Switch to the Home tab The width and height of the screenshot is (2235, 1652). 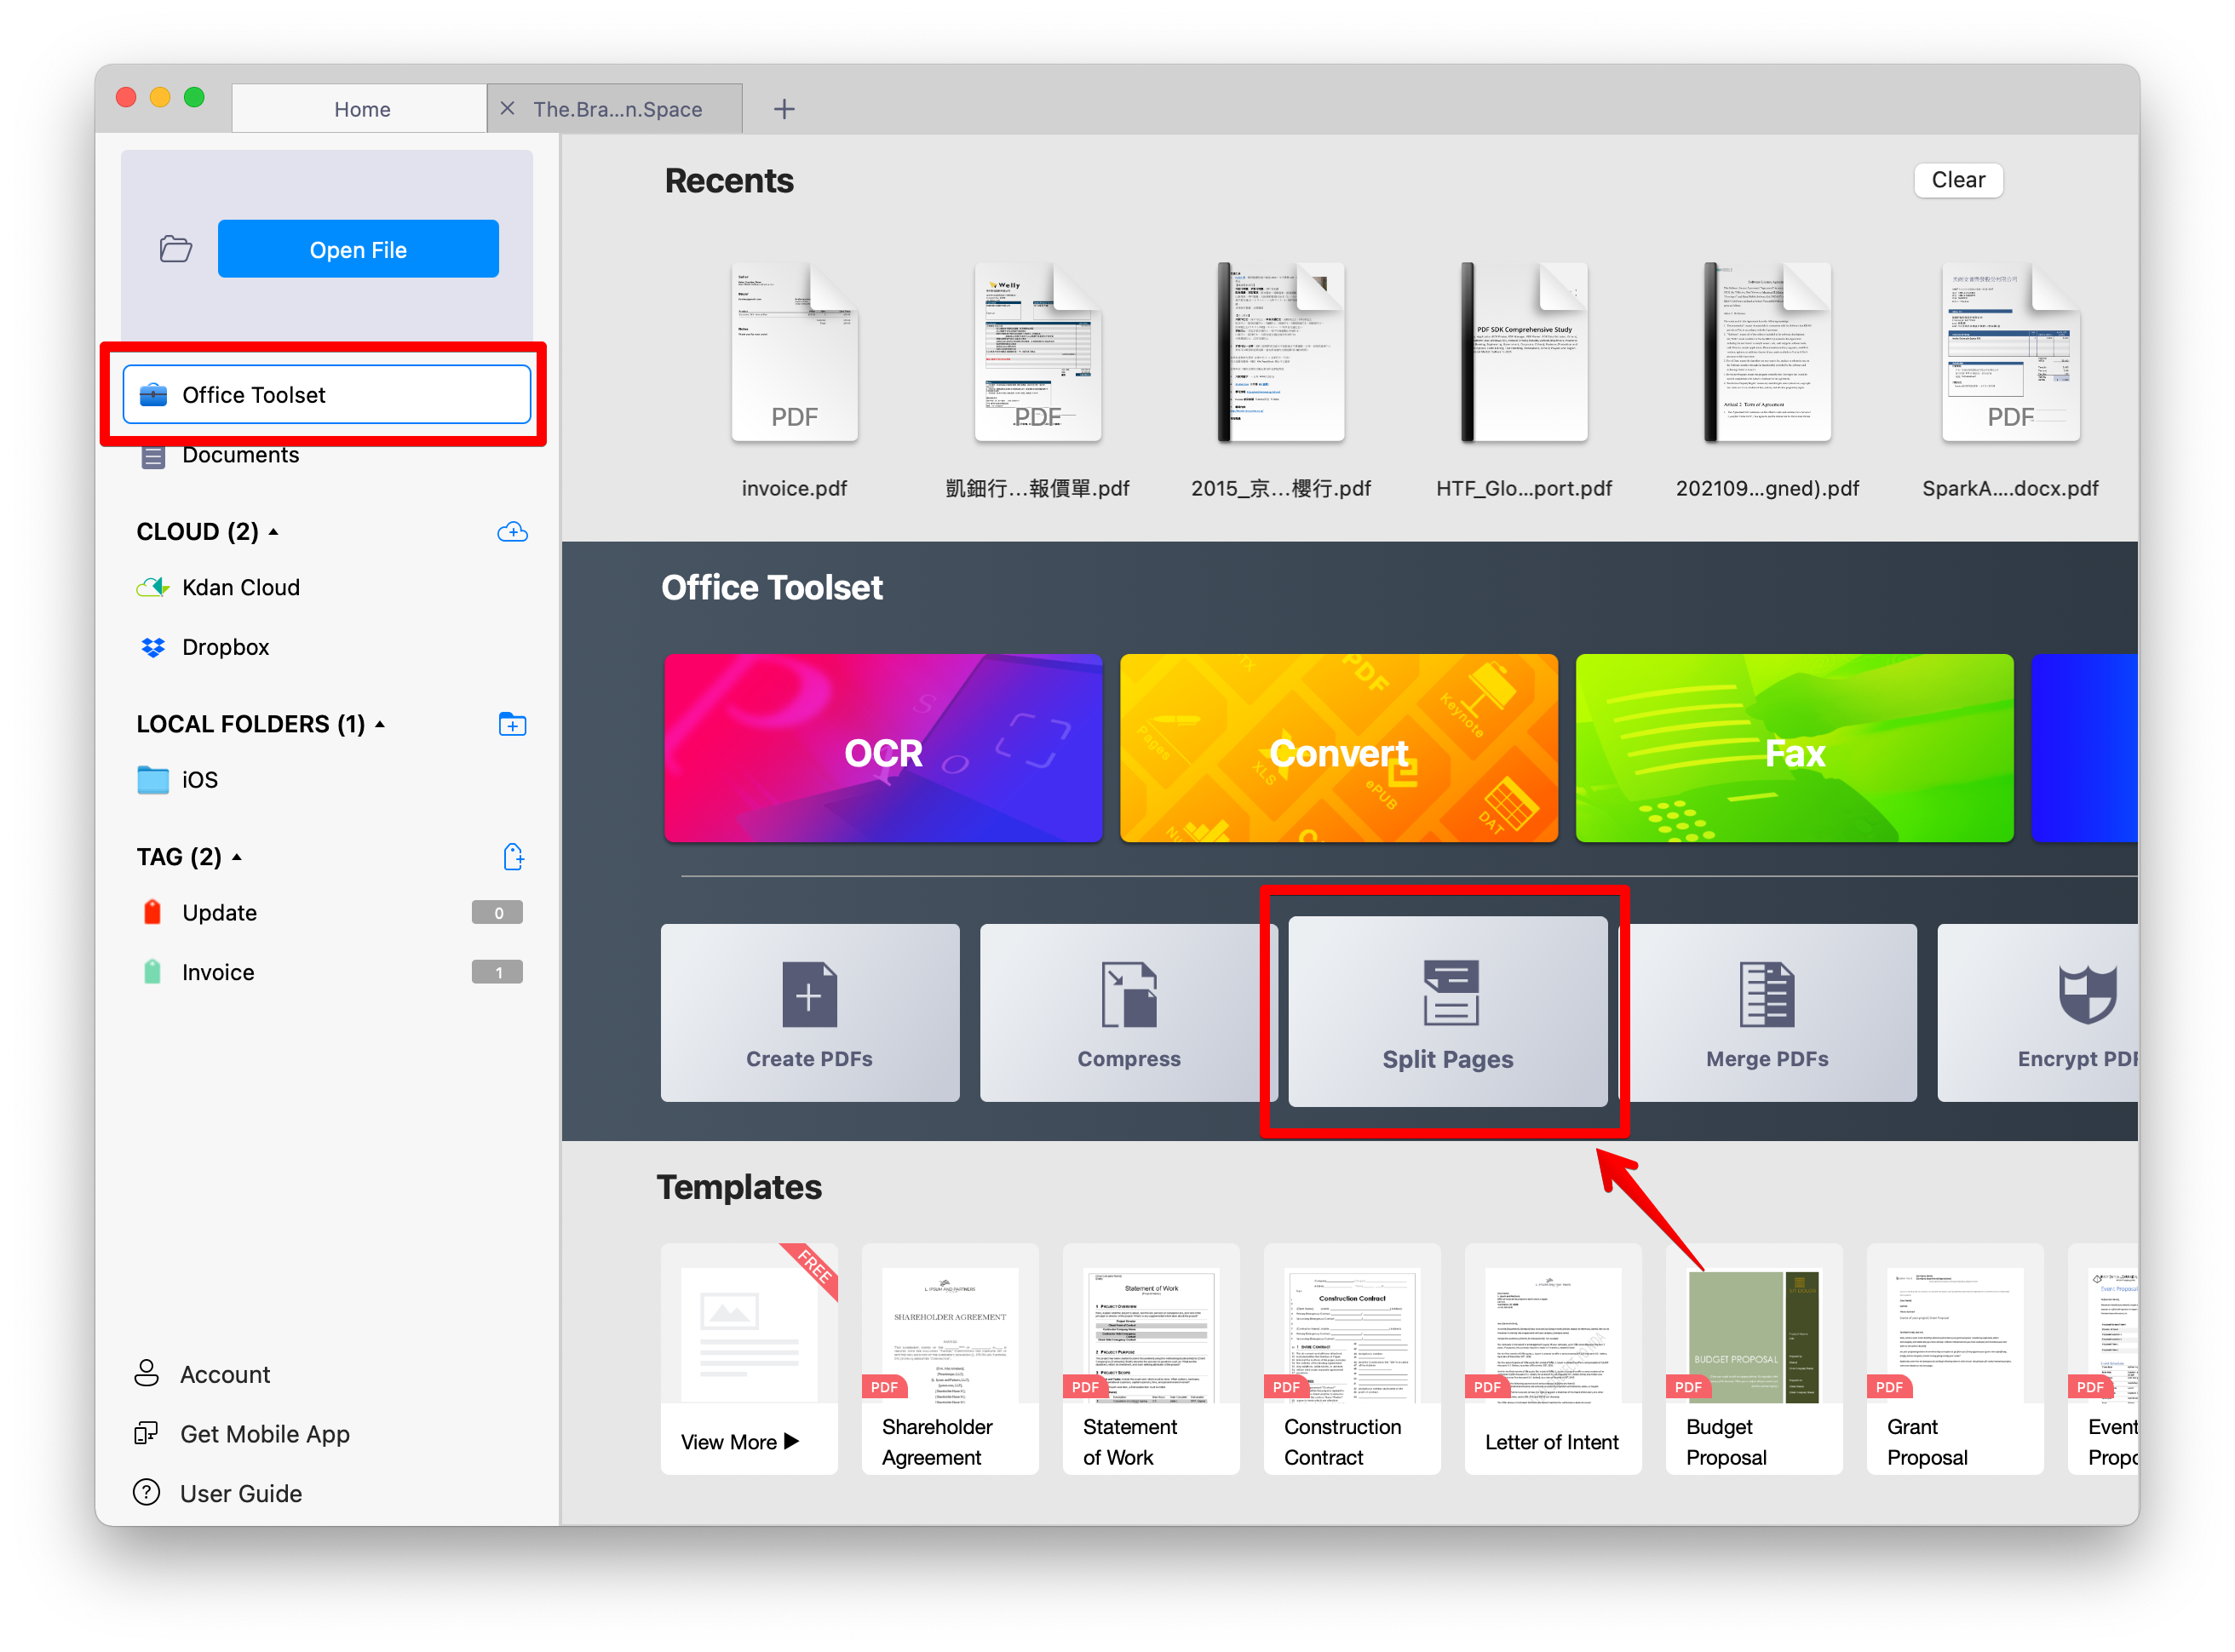tap(360, 109)
